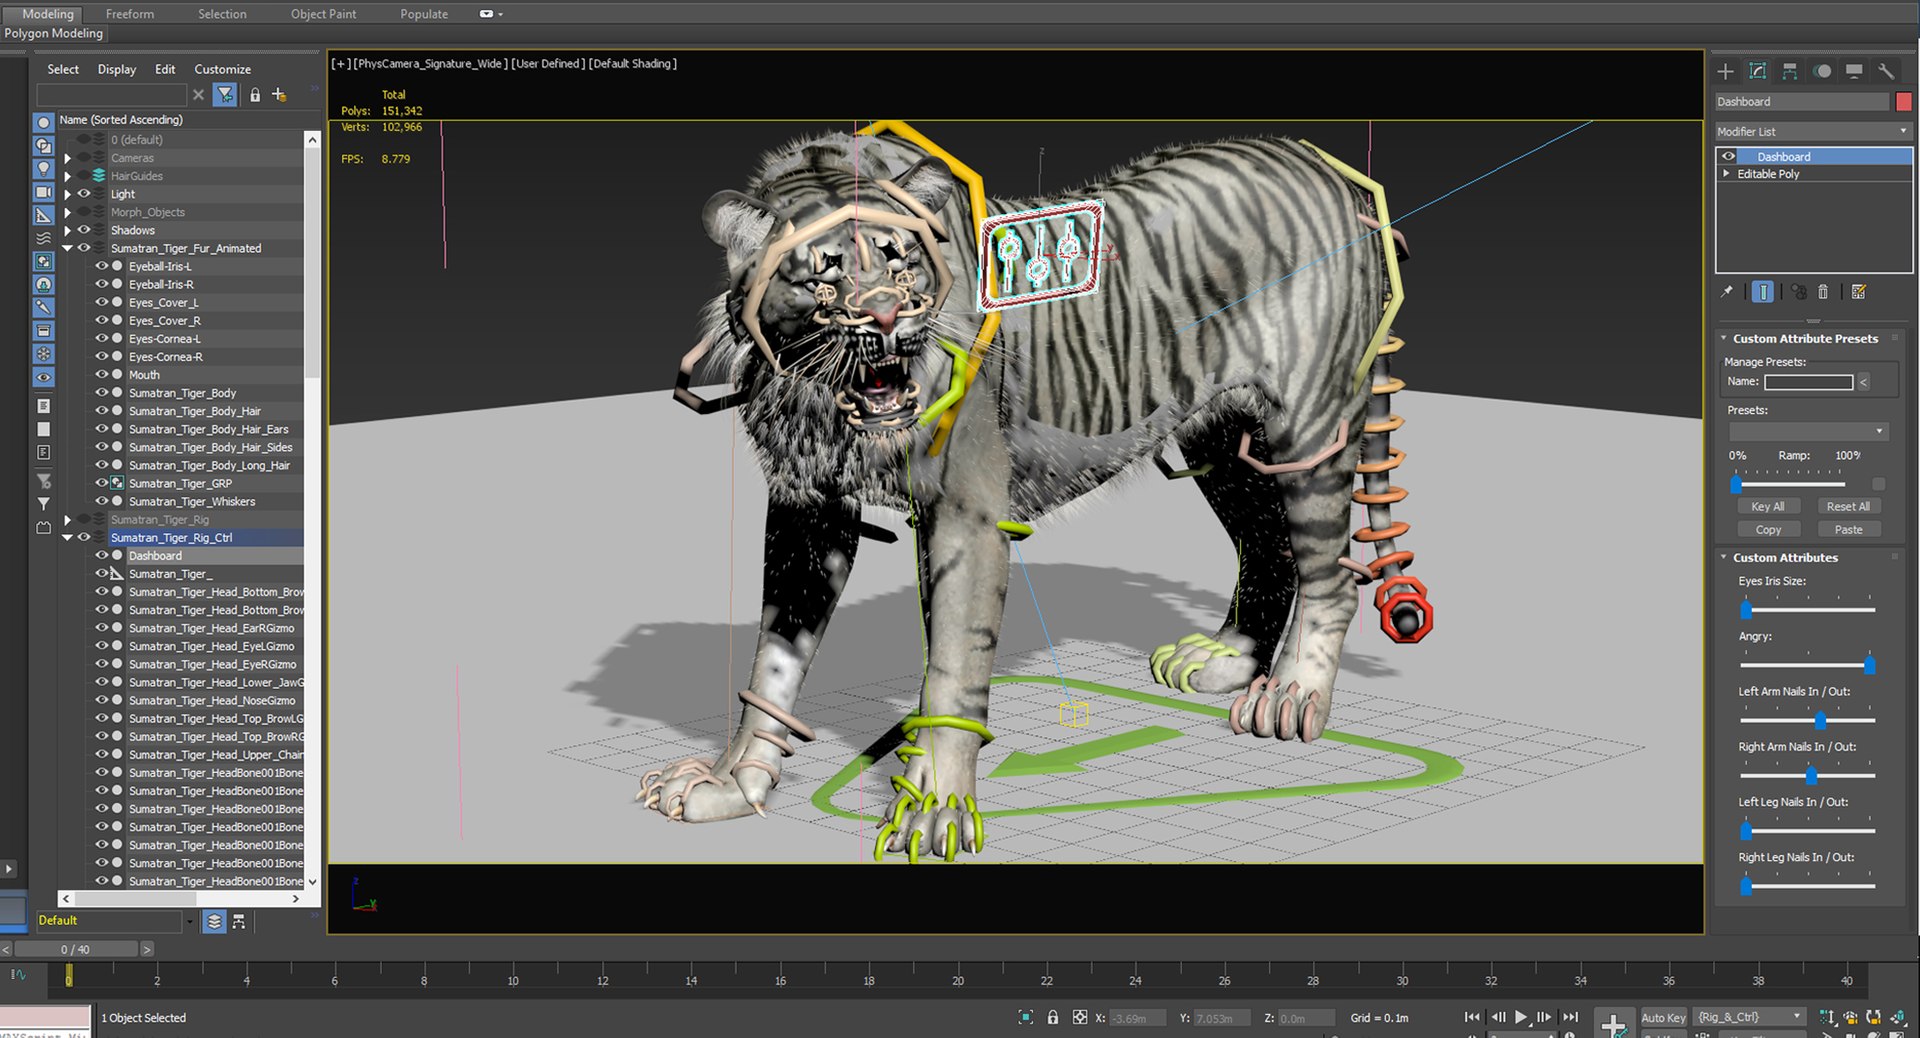Click the Remove Modifier trash icon
This screenshot has width=1920, height=1038.
tap(1823, 291)
